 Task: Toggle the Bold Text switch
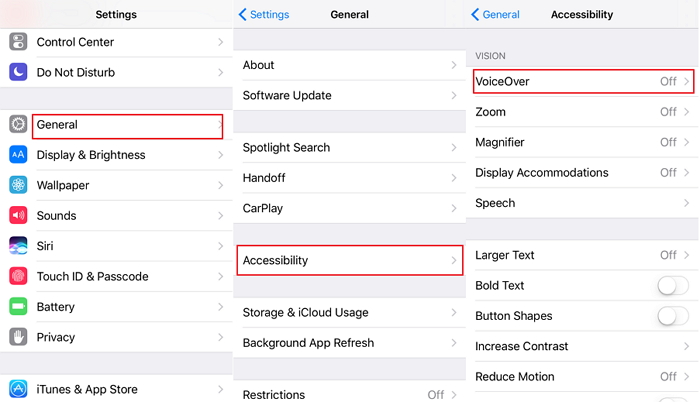point(672,286)
